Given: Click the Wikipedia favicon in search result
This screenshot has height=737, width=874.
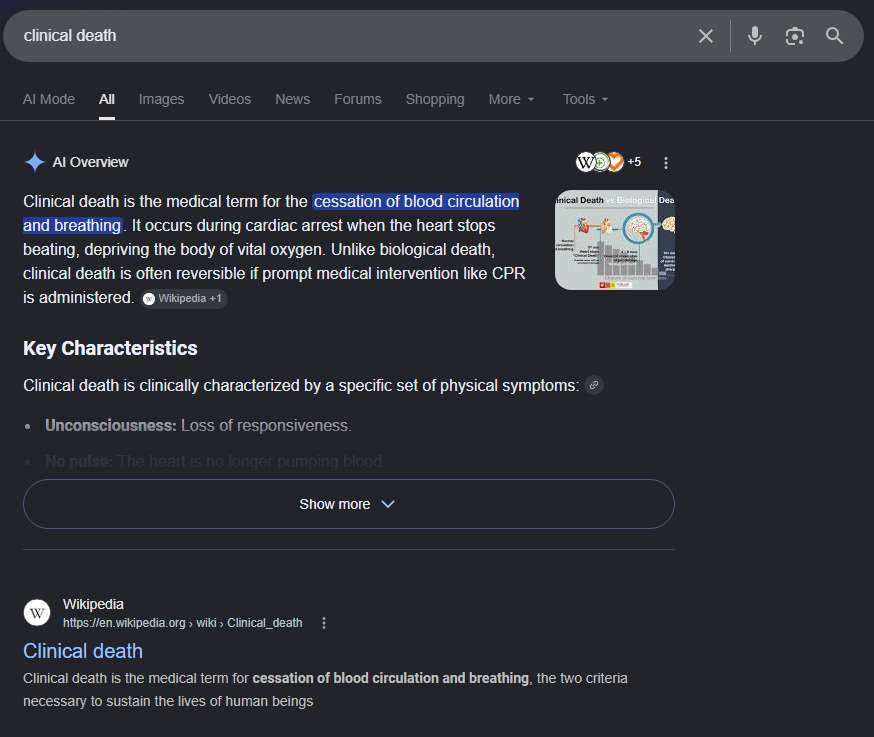Looking at the screenshot, I should [37, 613].
